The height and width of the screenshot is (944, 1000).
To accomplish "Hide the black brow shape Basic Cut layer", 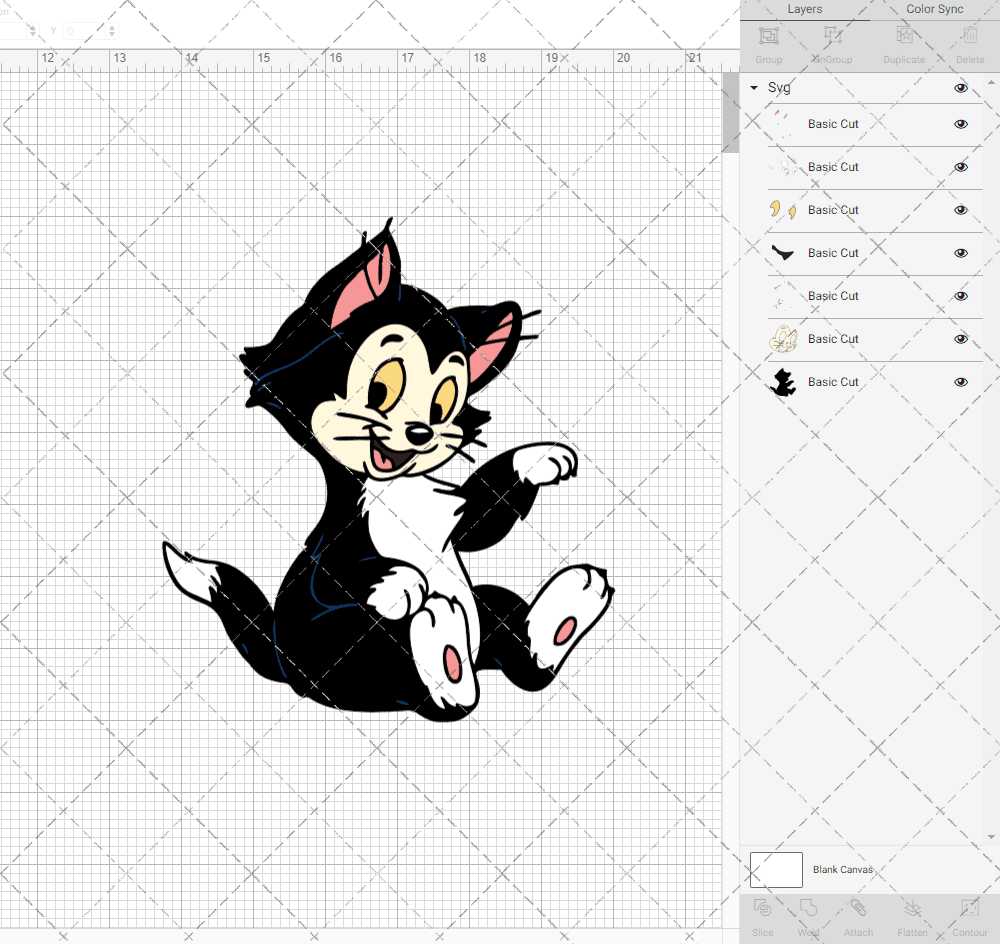I will click(961, 253).
